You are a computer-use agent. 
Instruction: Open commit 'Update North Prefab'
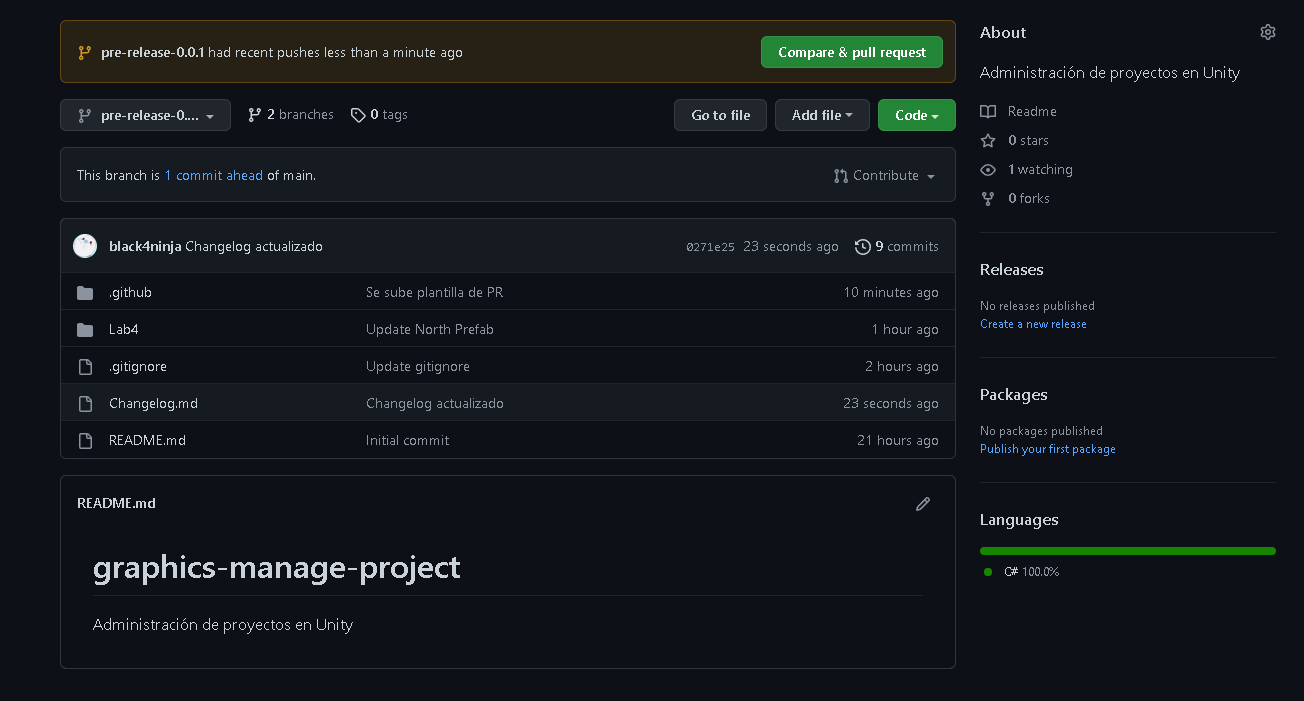(430, 330)
